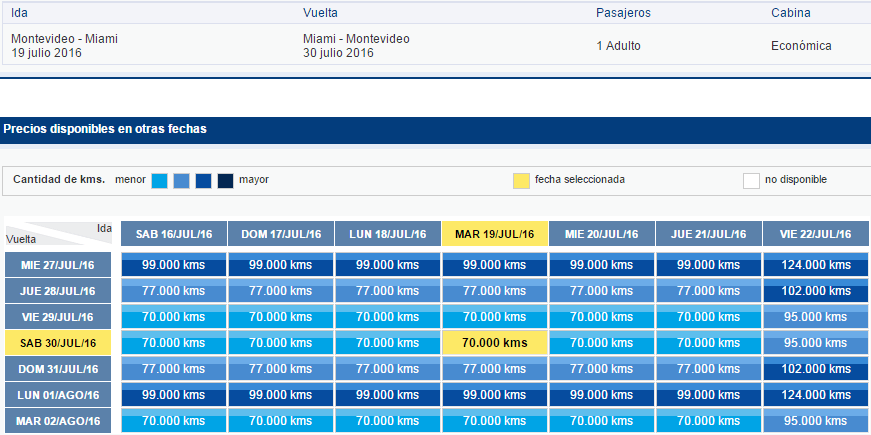
Task: Click the Precios disponibles en otras fechas heading
Action: pos(105,129)
